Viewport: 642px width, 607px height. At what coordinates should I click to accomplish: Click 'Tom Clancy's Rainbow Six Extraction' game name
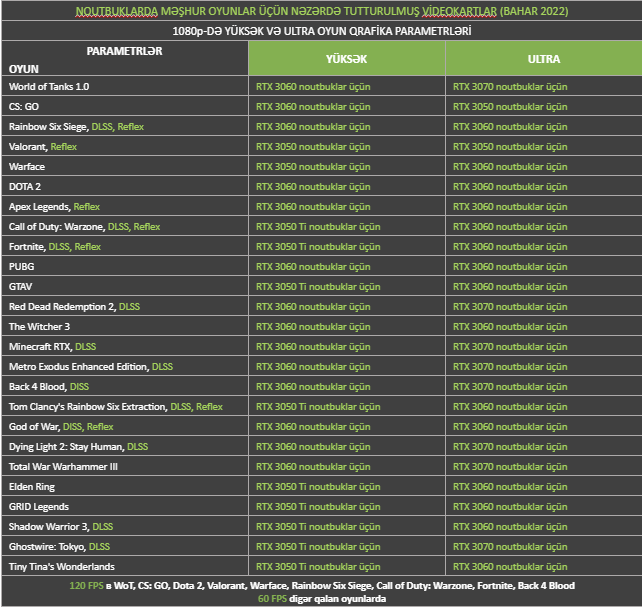click(x=88, y=407)
